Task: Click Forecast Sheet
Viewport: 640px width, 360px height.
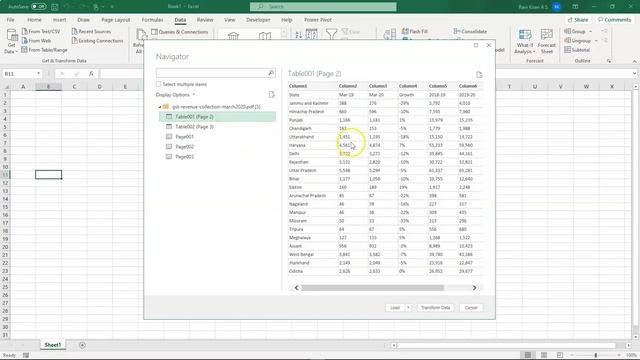Action: click(547, 41)
